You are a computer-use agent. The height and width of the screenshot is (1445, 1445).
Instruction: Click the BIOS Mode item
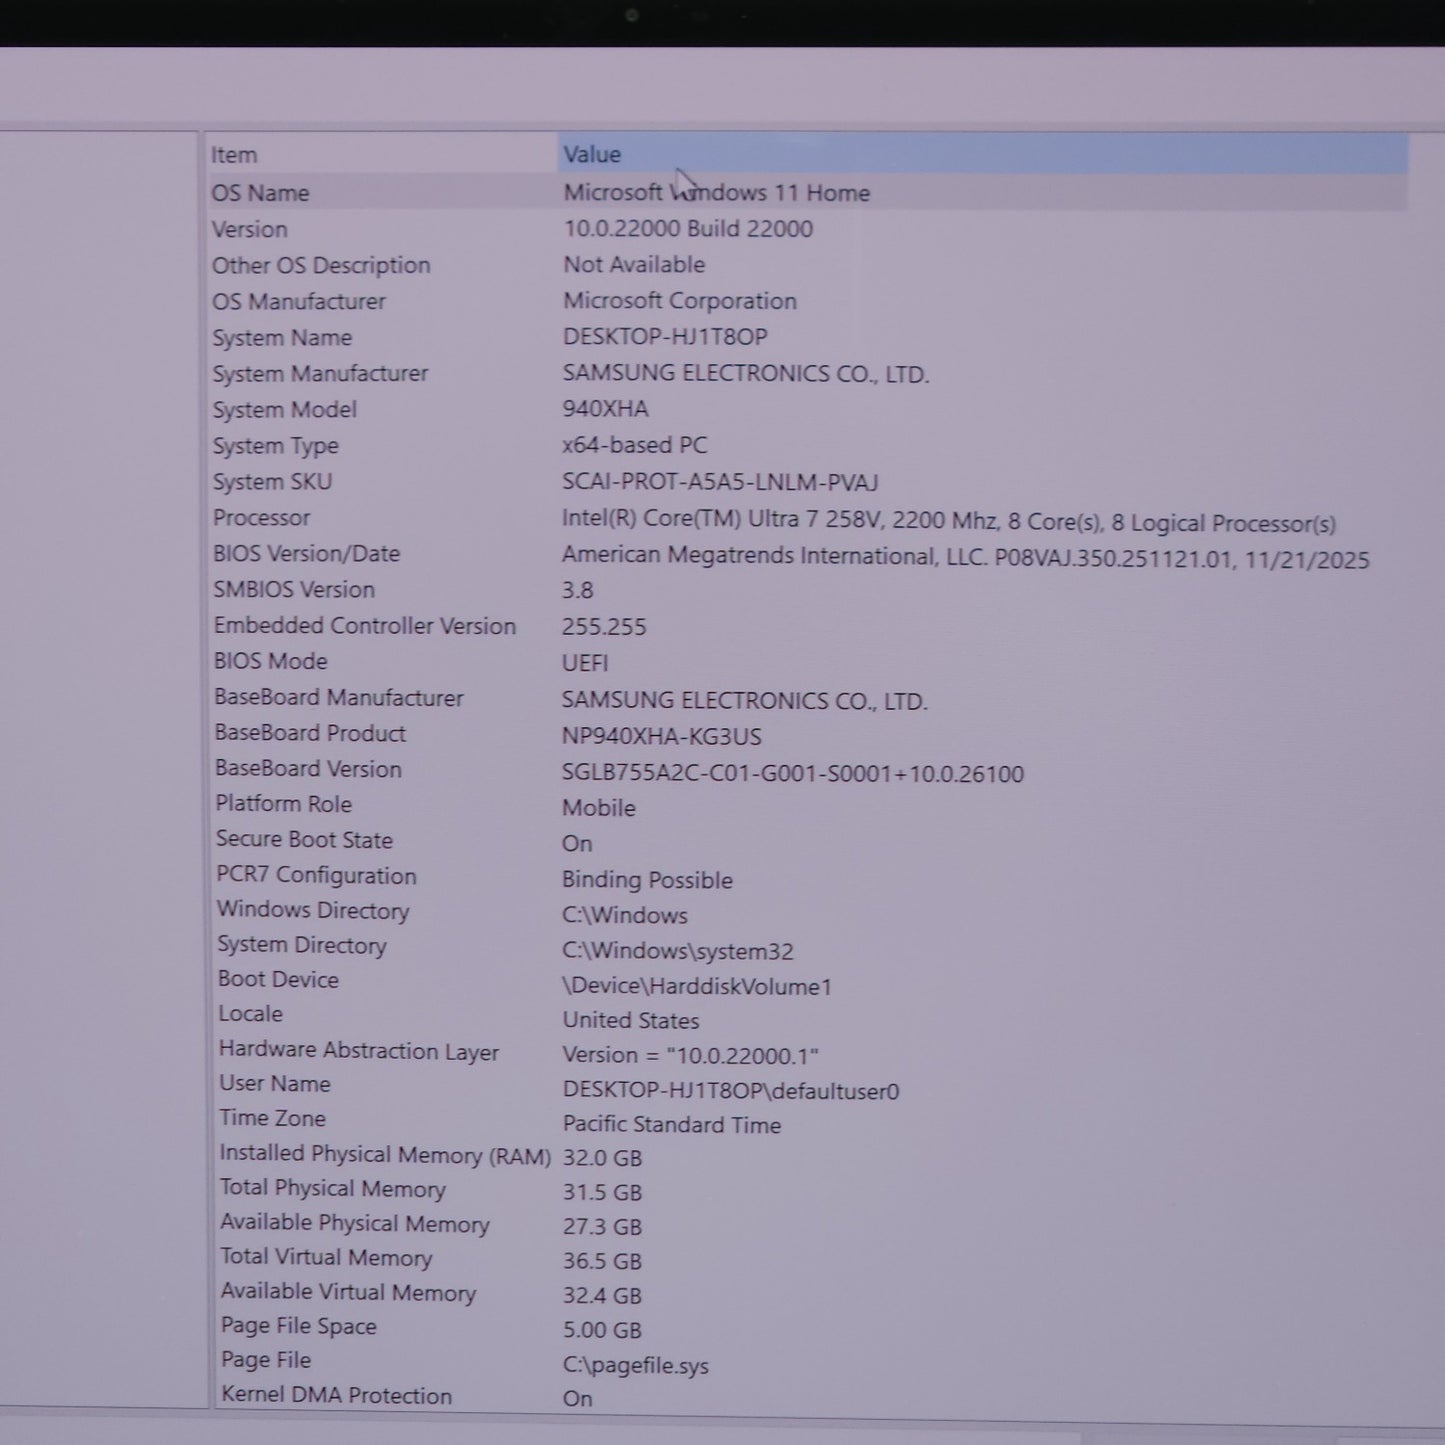click(270, 661)
